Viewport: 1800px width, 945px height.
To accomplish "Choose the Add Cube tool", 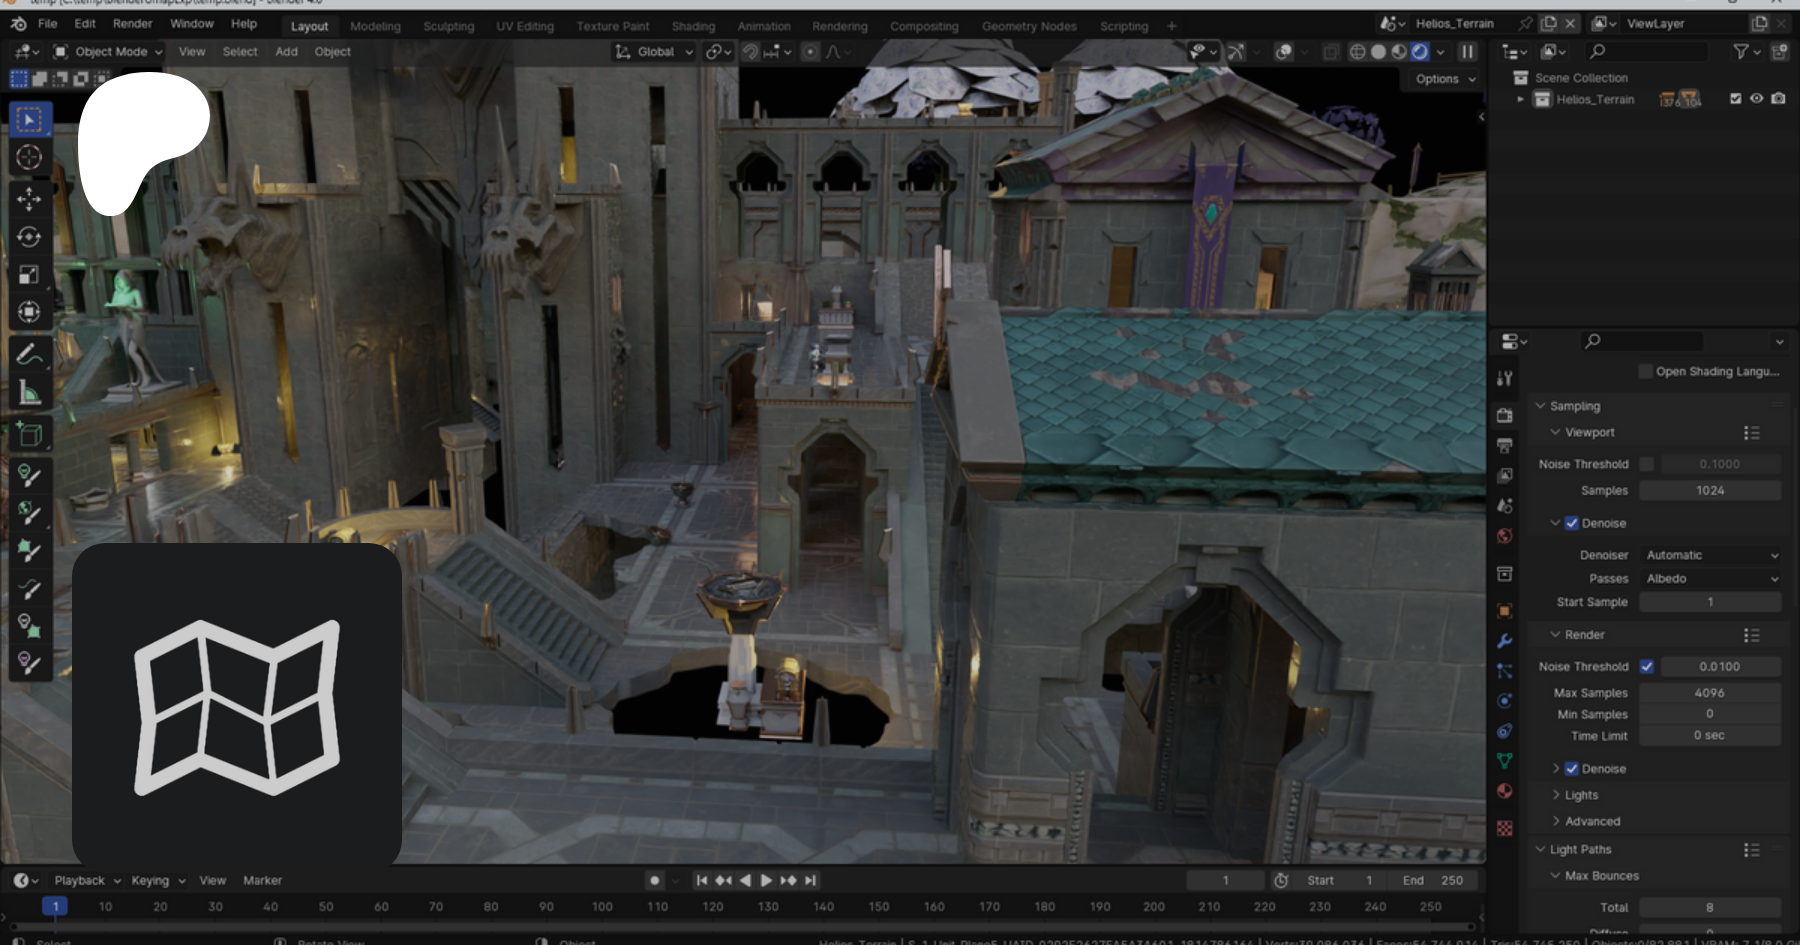I will coord(29,434).
